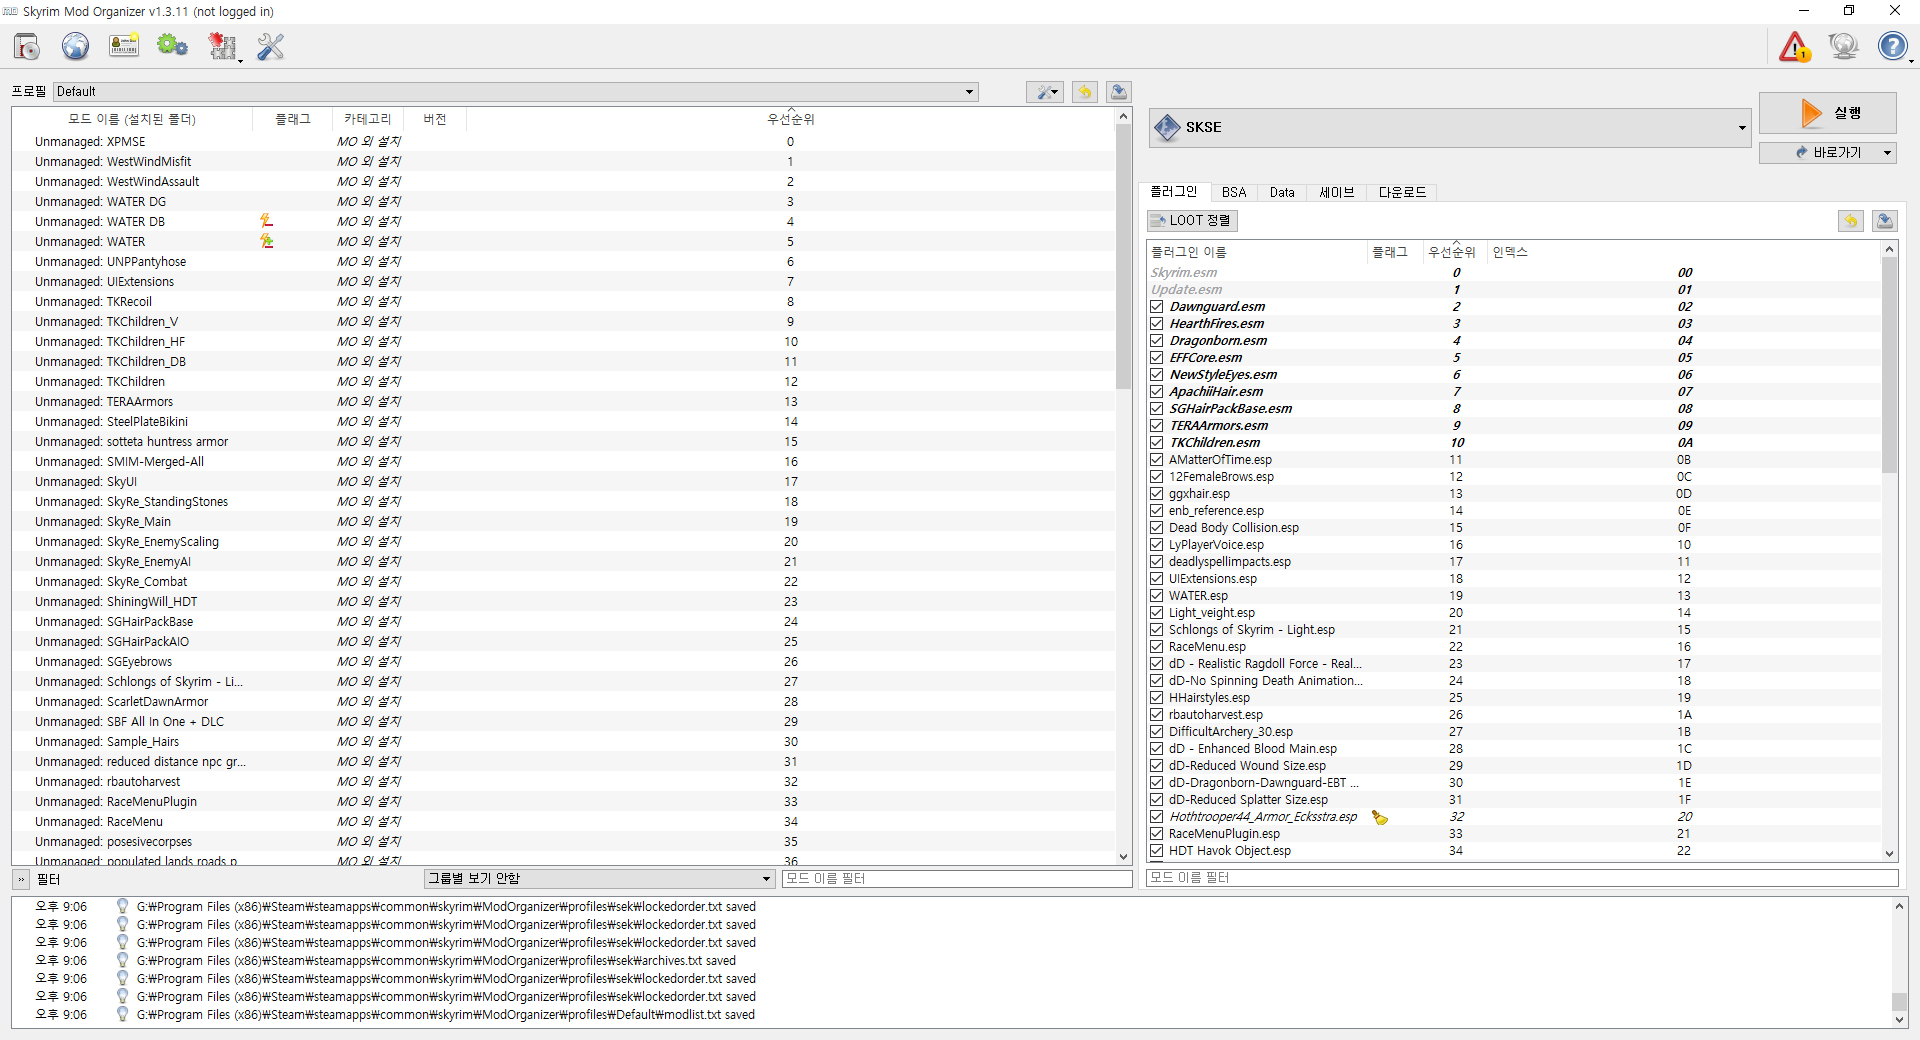Switch to the plugins (플러그인) tab
1920x1040 pixels.
click(1174, 192)
